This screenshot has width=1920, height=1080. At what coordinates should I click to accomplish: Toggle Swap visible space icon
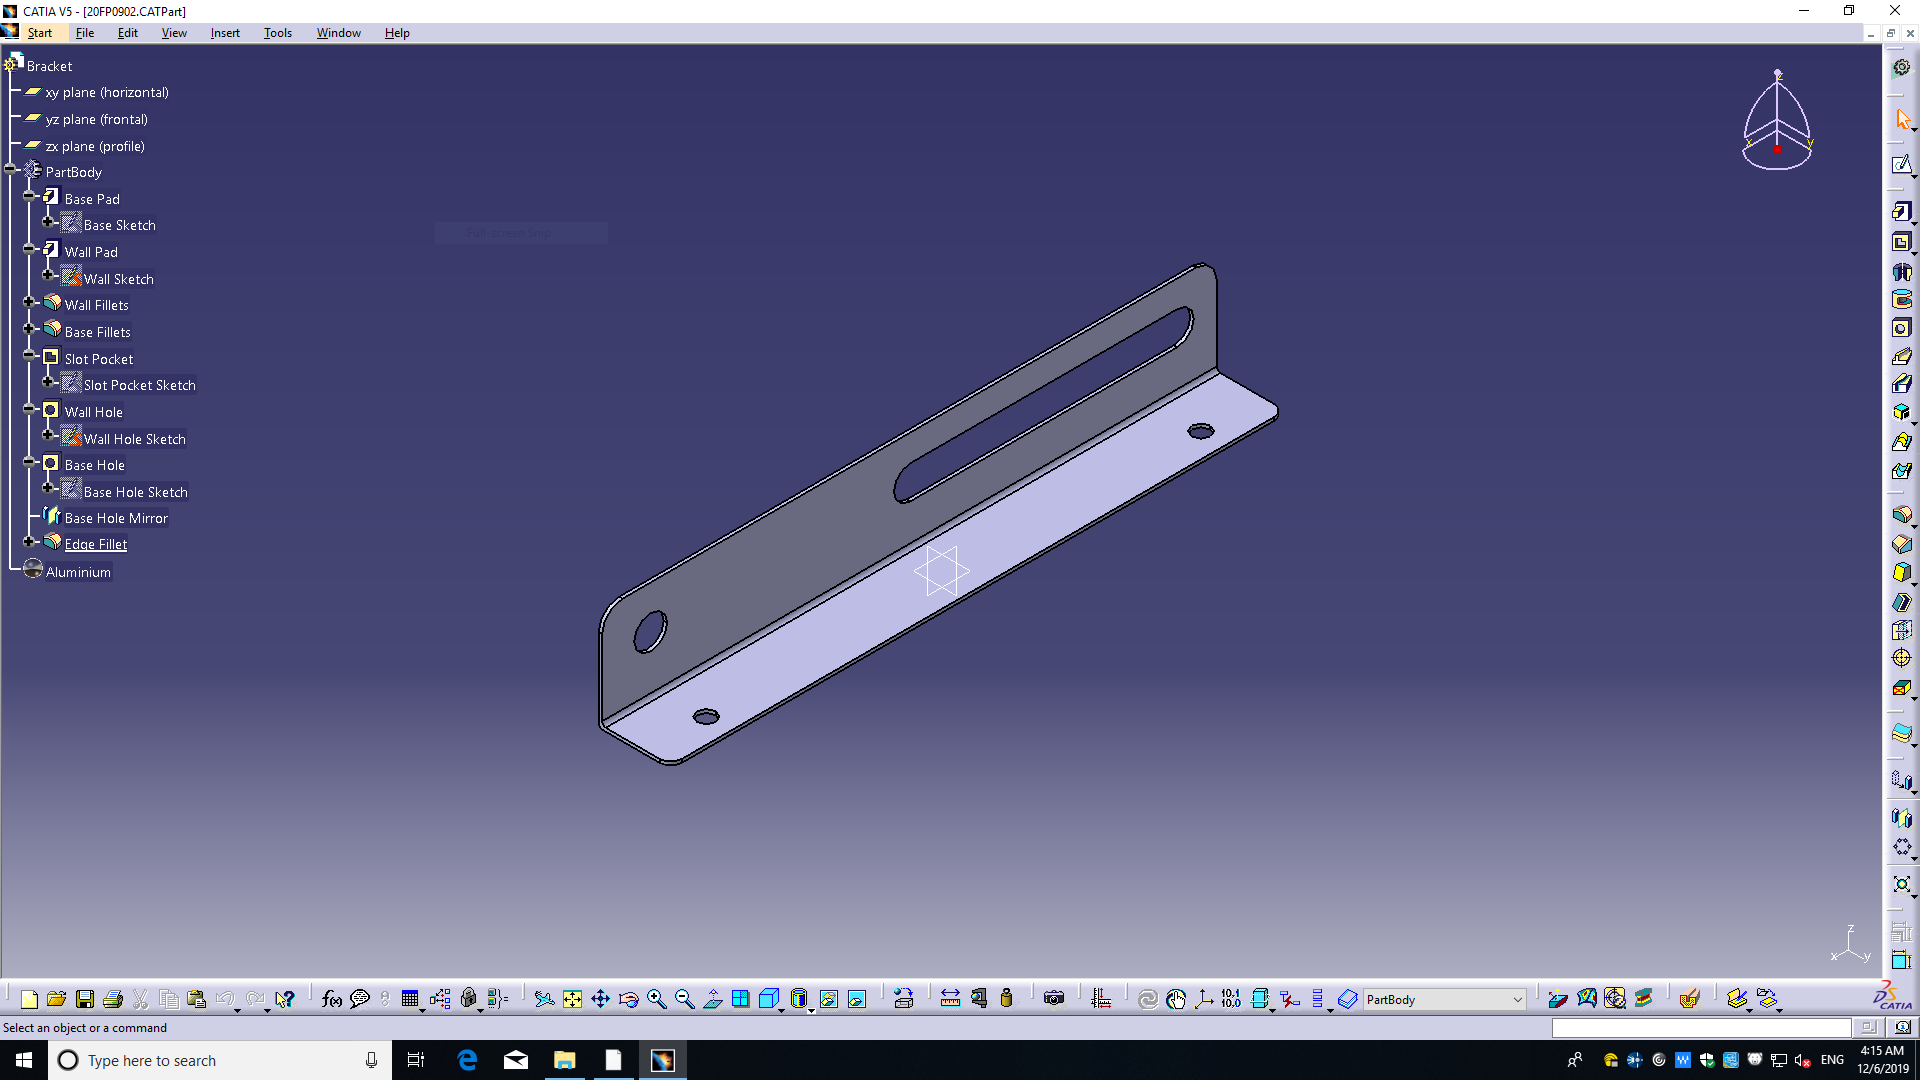[857, 999]
